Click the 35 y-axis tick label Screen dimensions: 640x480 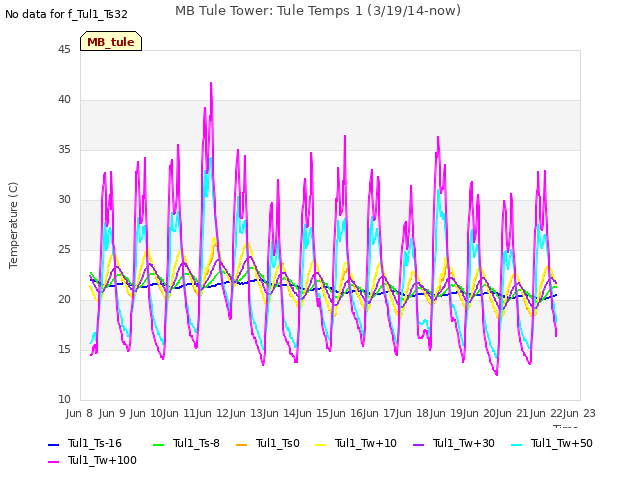point(64,149)
